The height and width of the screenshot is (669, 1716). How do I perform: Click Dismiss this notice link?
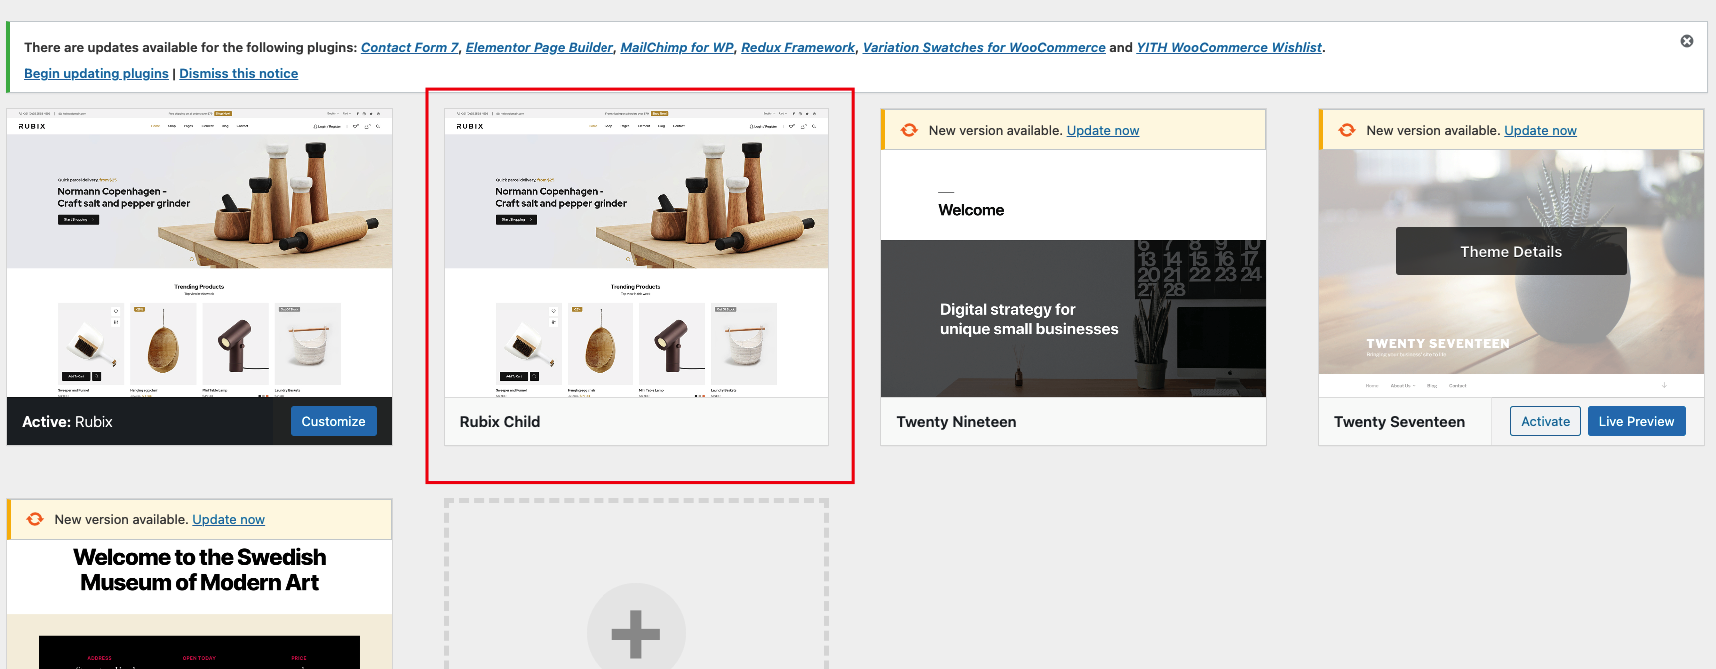click(x=239, y=73)
